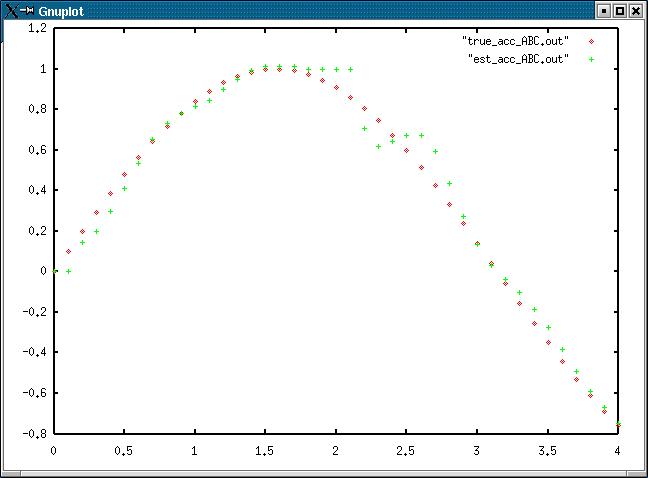Click the Gnuplot title text

[61, 11]
